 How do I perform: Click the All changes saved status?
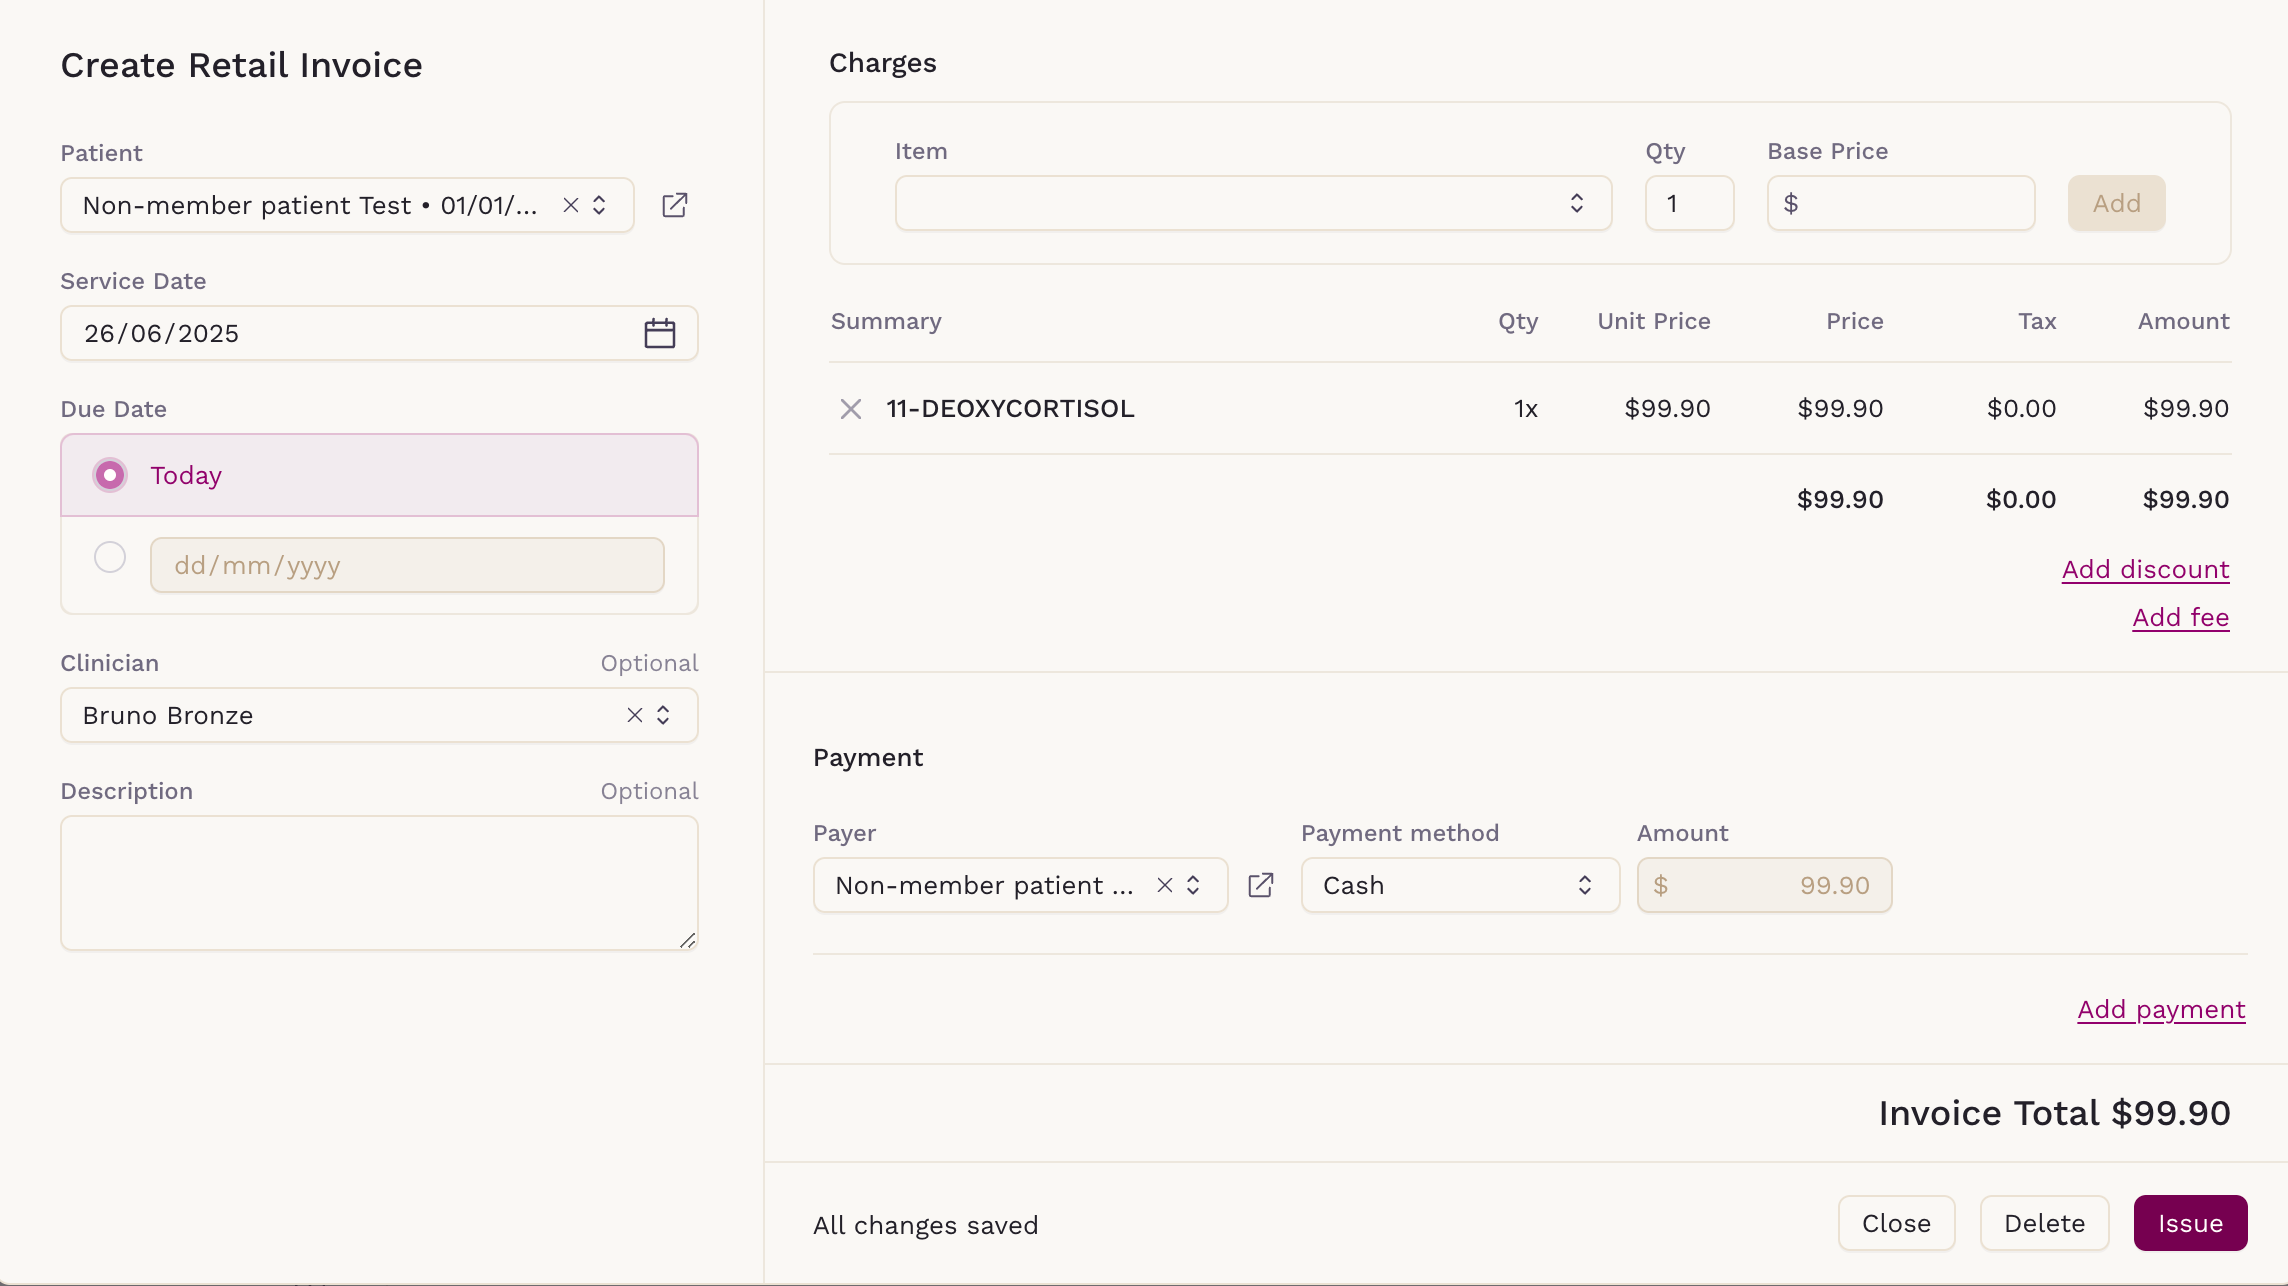click(926, 1225)
